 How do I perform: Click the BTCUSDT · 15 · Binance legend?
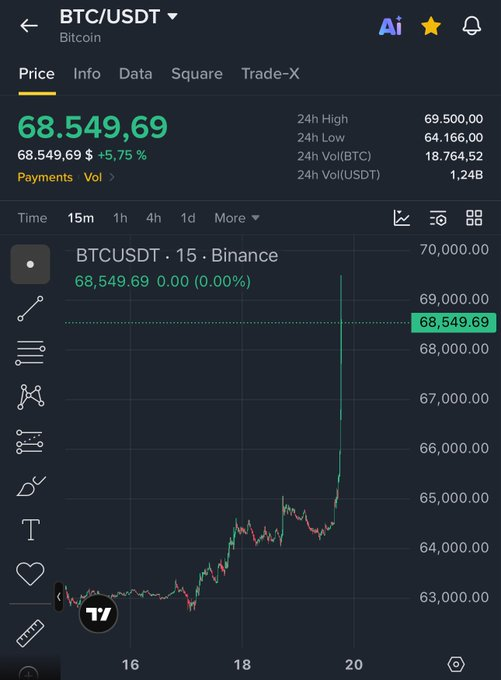(x=177, y=255)
